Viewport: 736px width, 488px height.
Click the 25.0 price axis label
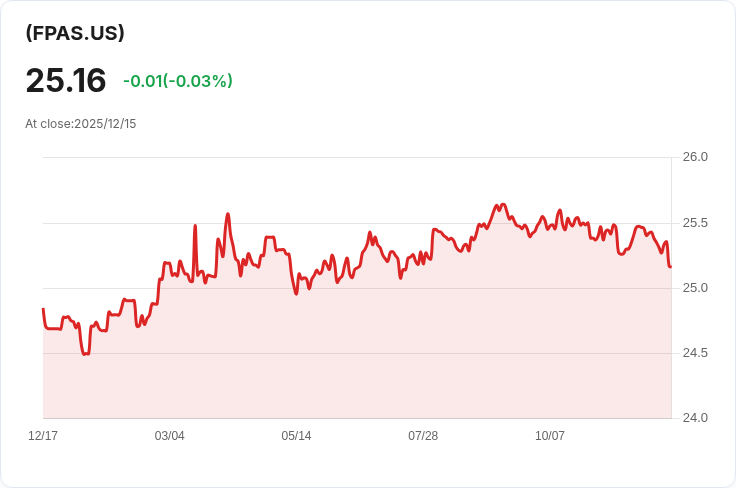695,288
